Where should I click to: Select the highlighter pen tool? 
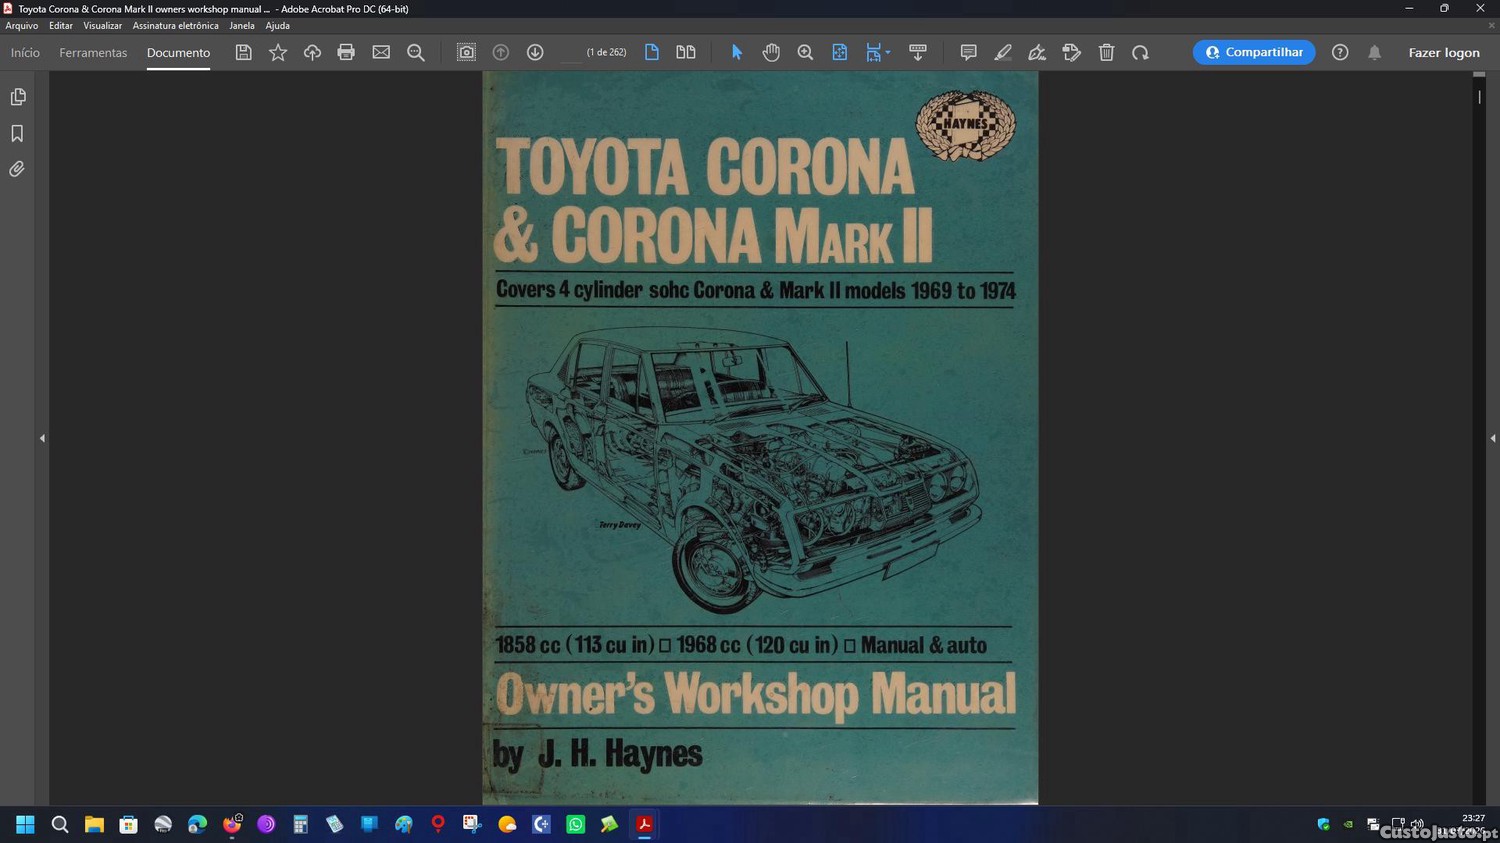click(1003, 52)
